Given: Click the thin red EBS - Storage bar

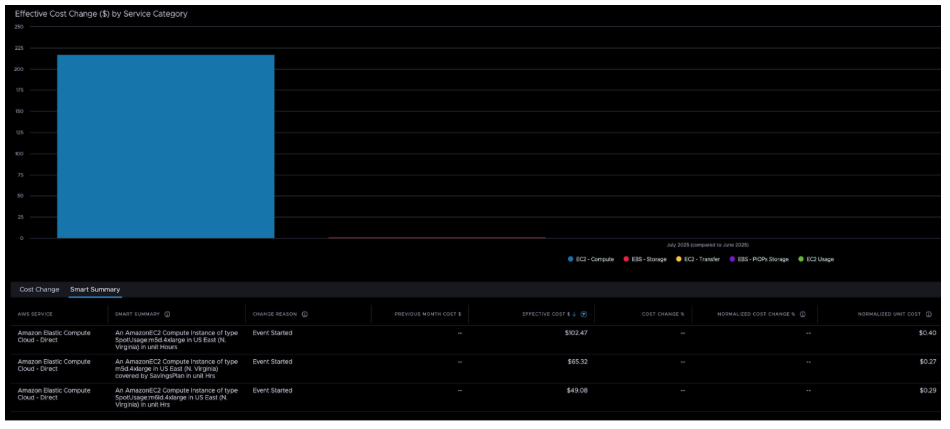Looking at the screenshot, I should [x=437, y=238].
